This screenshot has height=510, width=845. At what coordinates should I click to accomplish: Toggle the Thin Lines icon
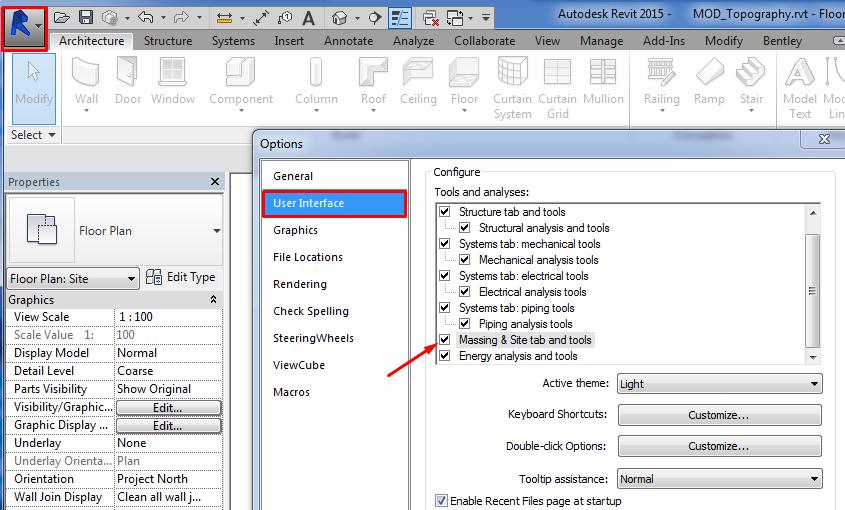(x=400, y=18)
